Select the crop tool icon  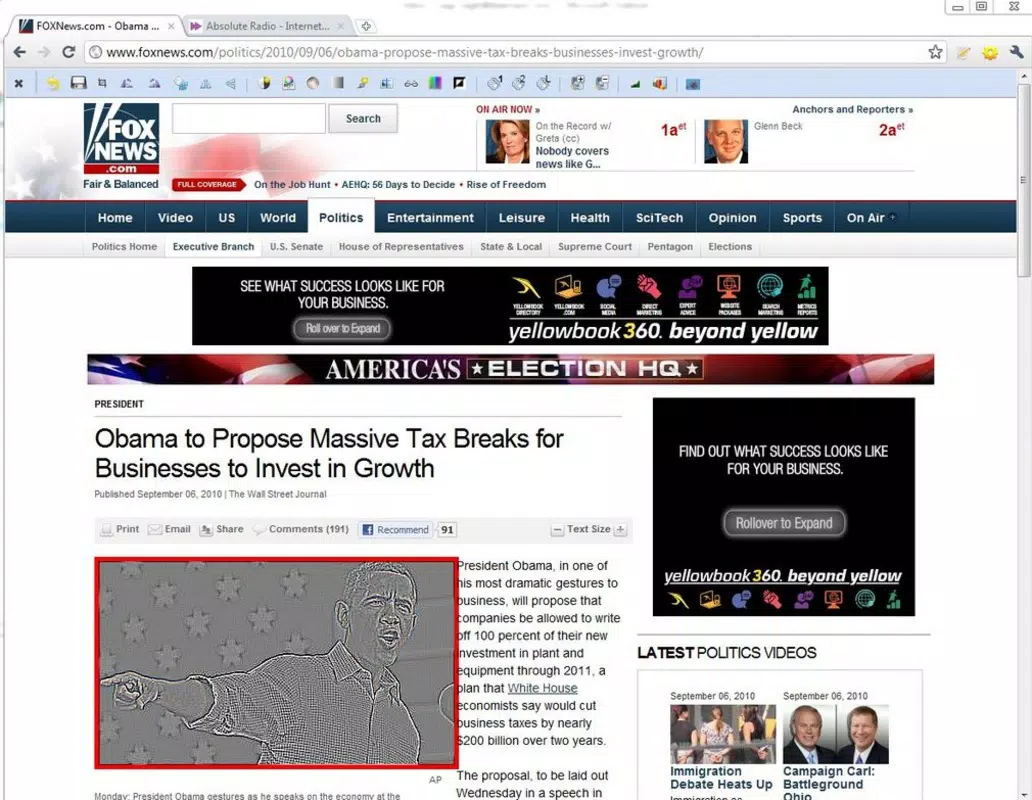(x=102, y=83)
